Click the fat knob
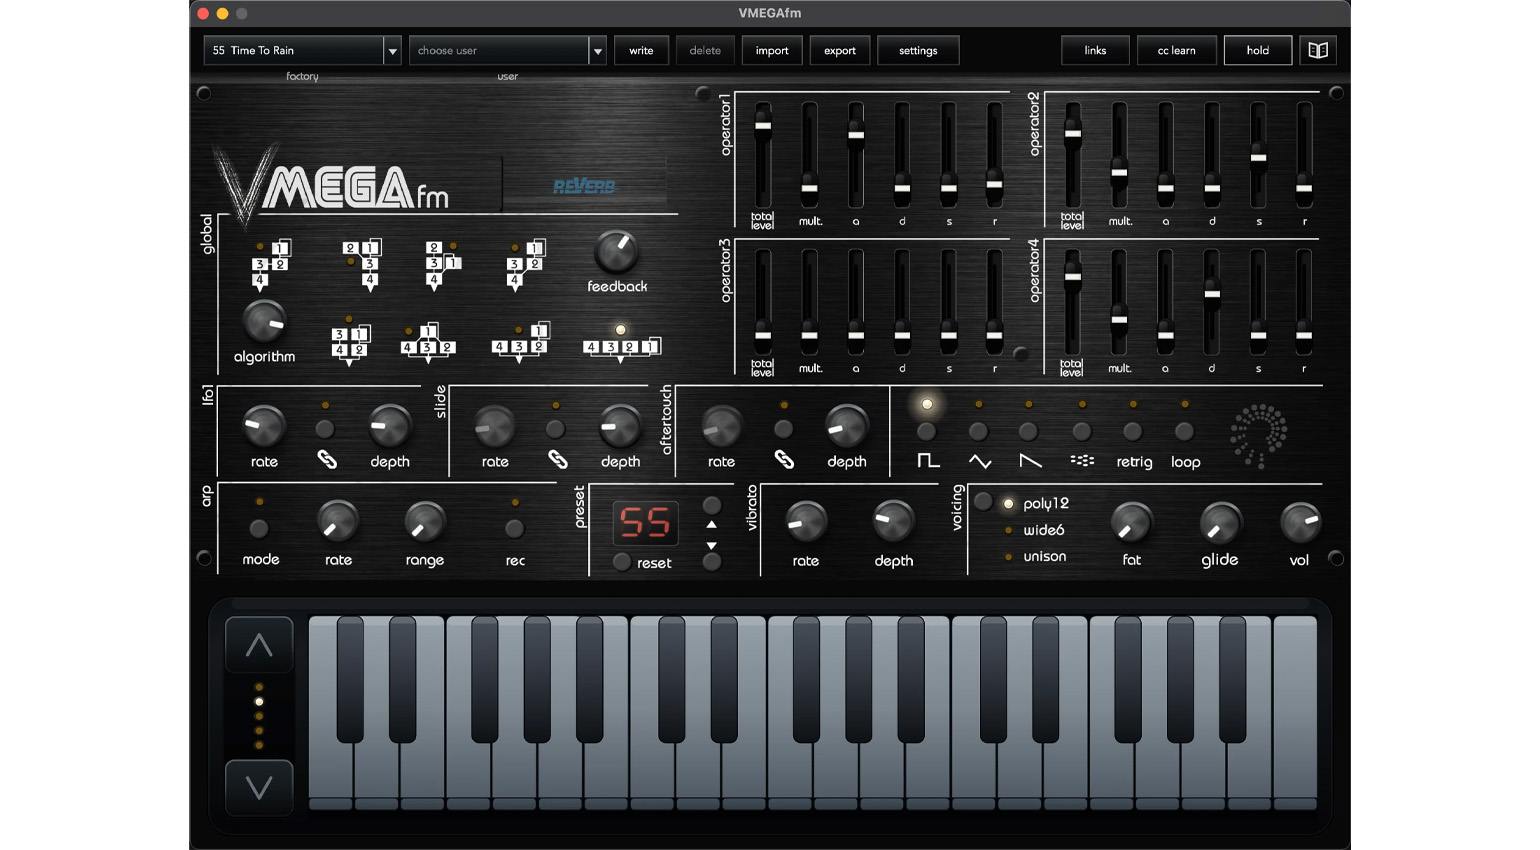1540x850 pixels. [1132, 523]
